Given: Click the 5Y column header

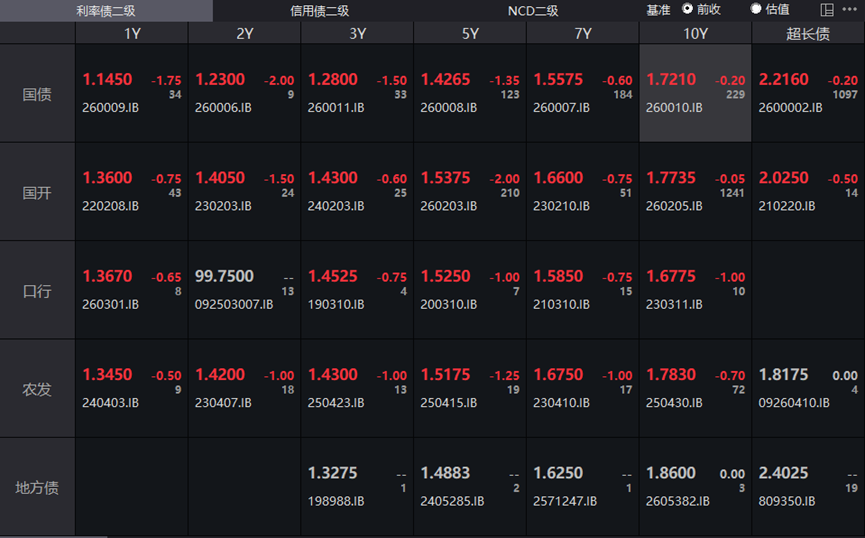Looking at the screenshot, I should (470, 33).
